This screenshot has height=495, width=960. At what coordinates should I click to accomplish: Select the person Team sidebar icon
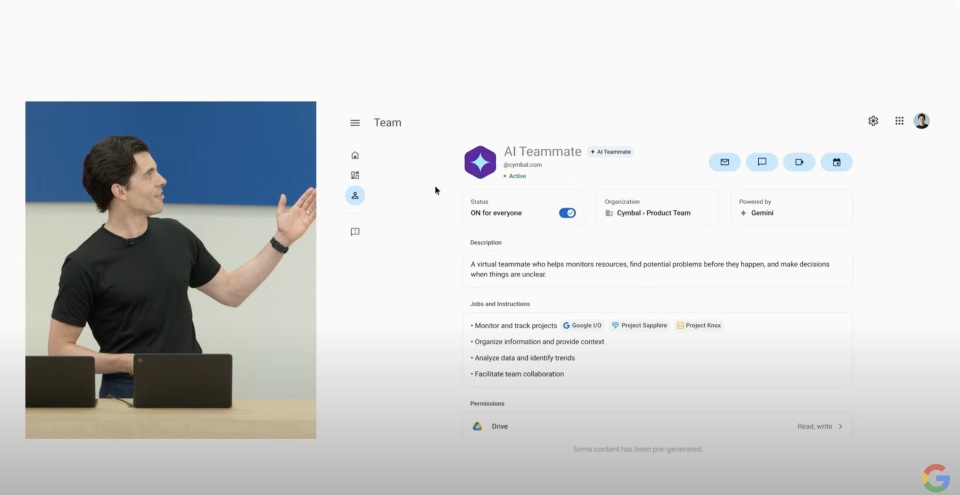[x=355, y=195]
